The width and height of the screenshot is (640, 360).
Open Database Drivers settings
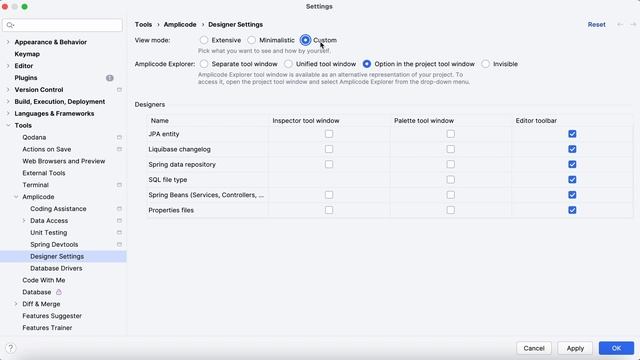pyautogui.click(x=56, y=268)
